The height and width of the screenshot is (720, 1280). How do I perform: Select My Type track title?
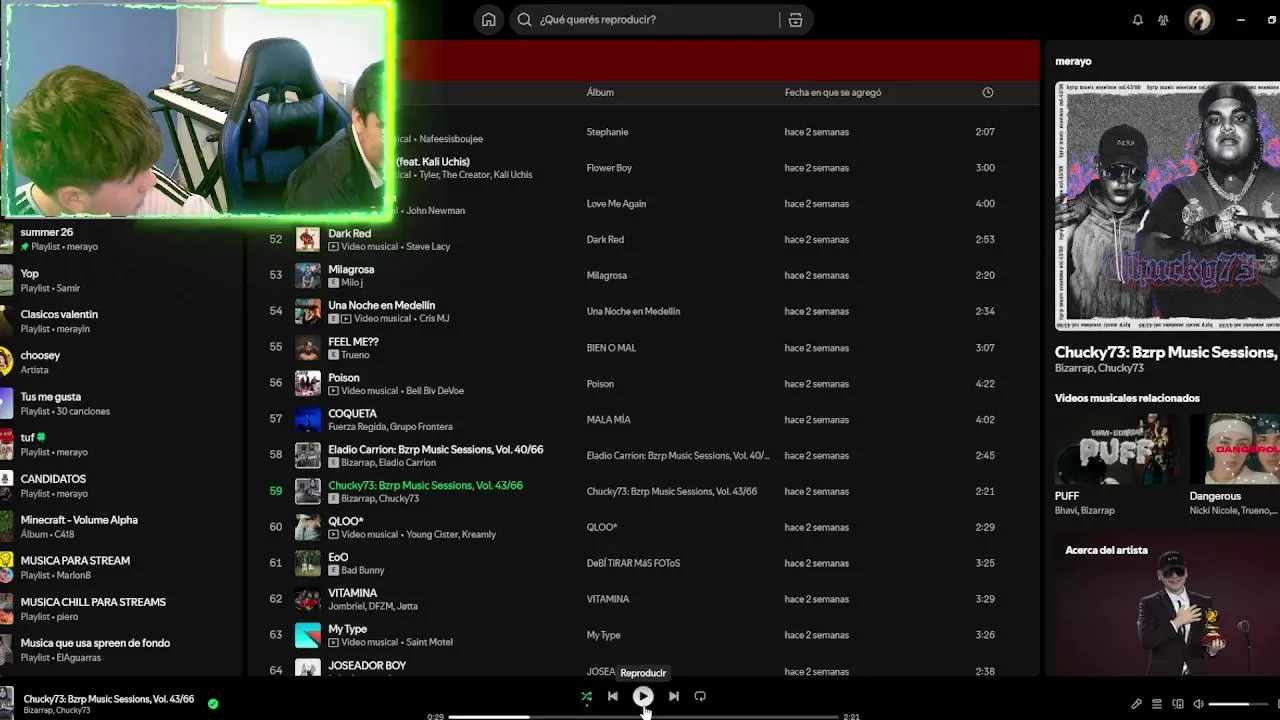point(347,629)
